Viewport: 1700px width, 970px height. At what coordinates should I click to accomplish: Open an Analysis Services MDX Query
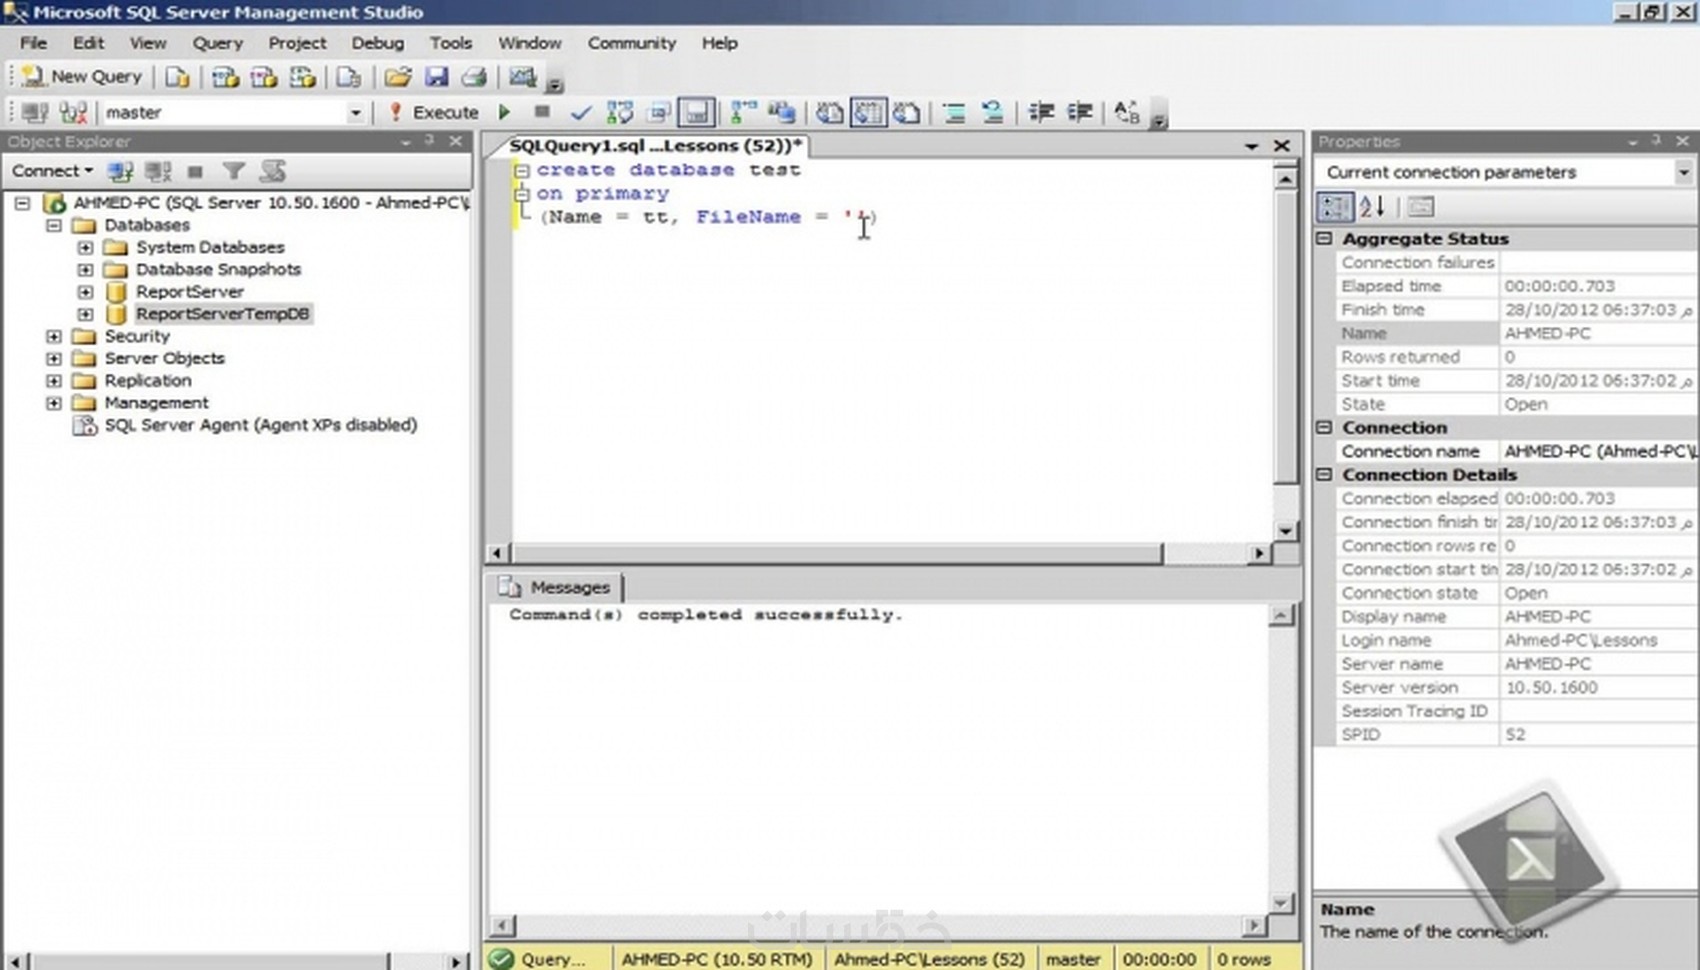pos(225,77)
